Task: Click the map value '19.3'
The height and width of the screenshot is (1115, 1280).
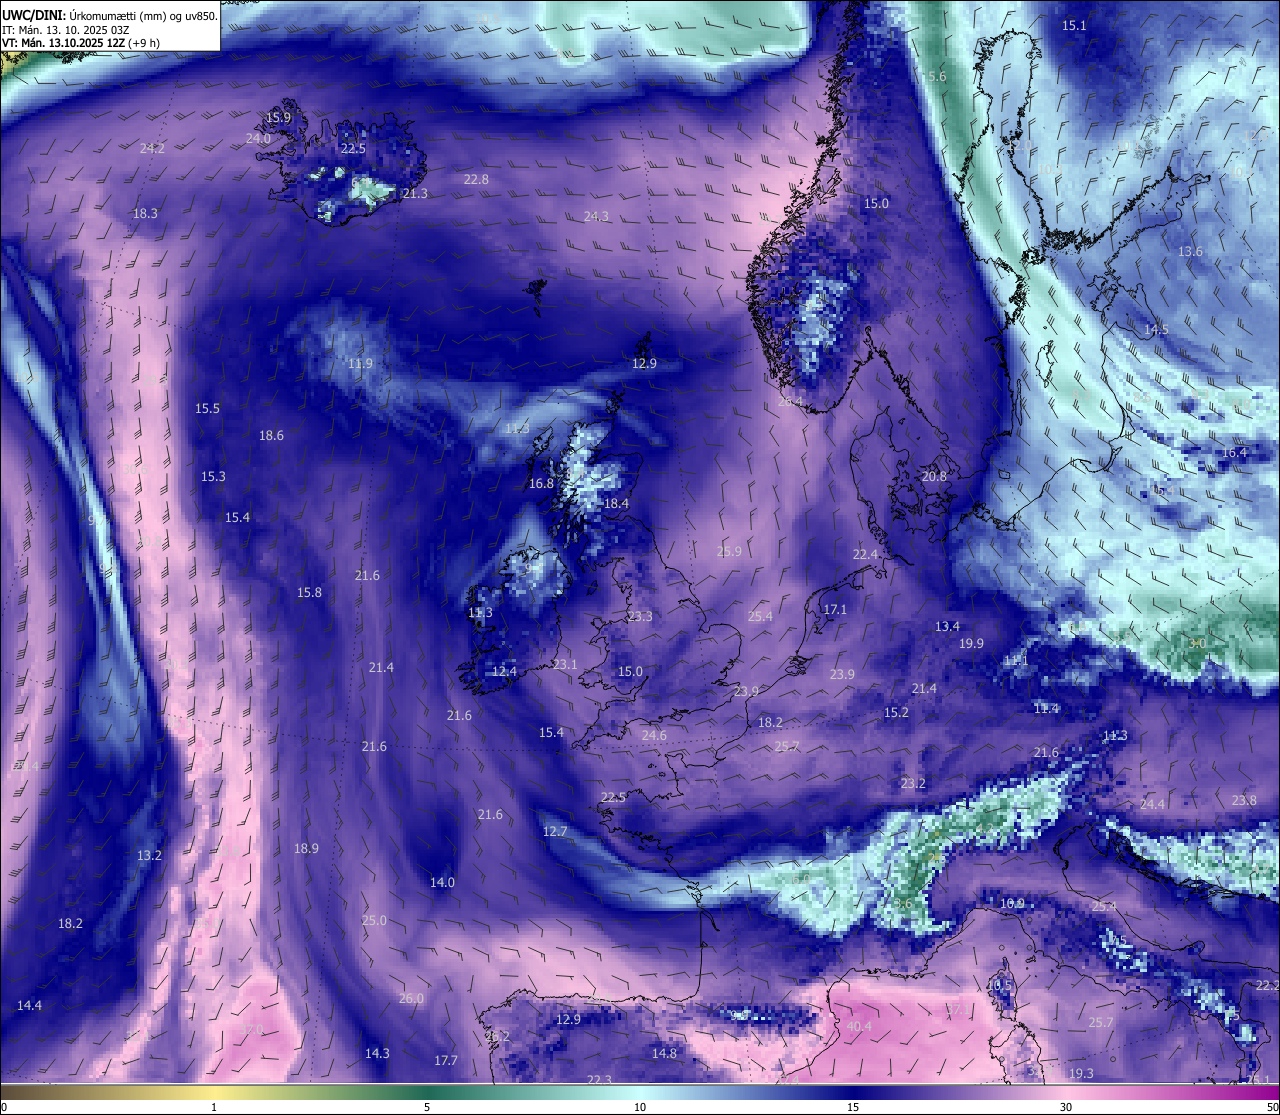Action: click(x=1081, y=1073)
